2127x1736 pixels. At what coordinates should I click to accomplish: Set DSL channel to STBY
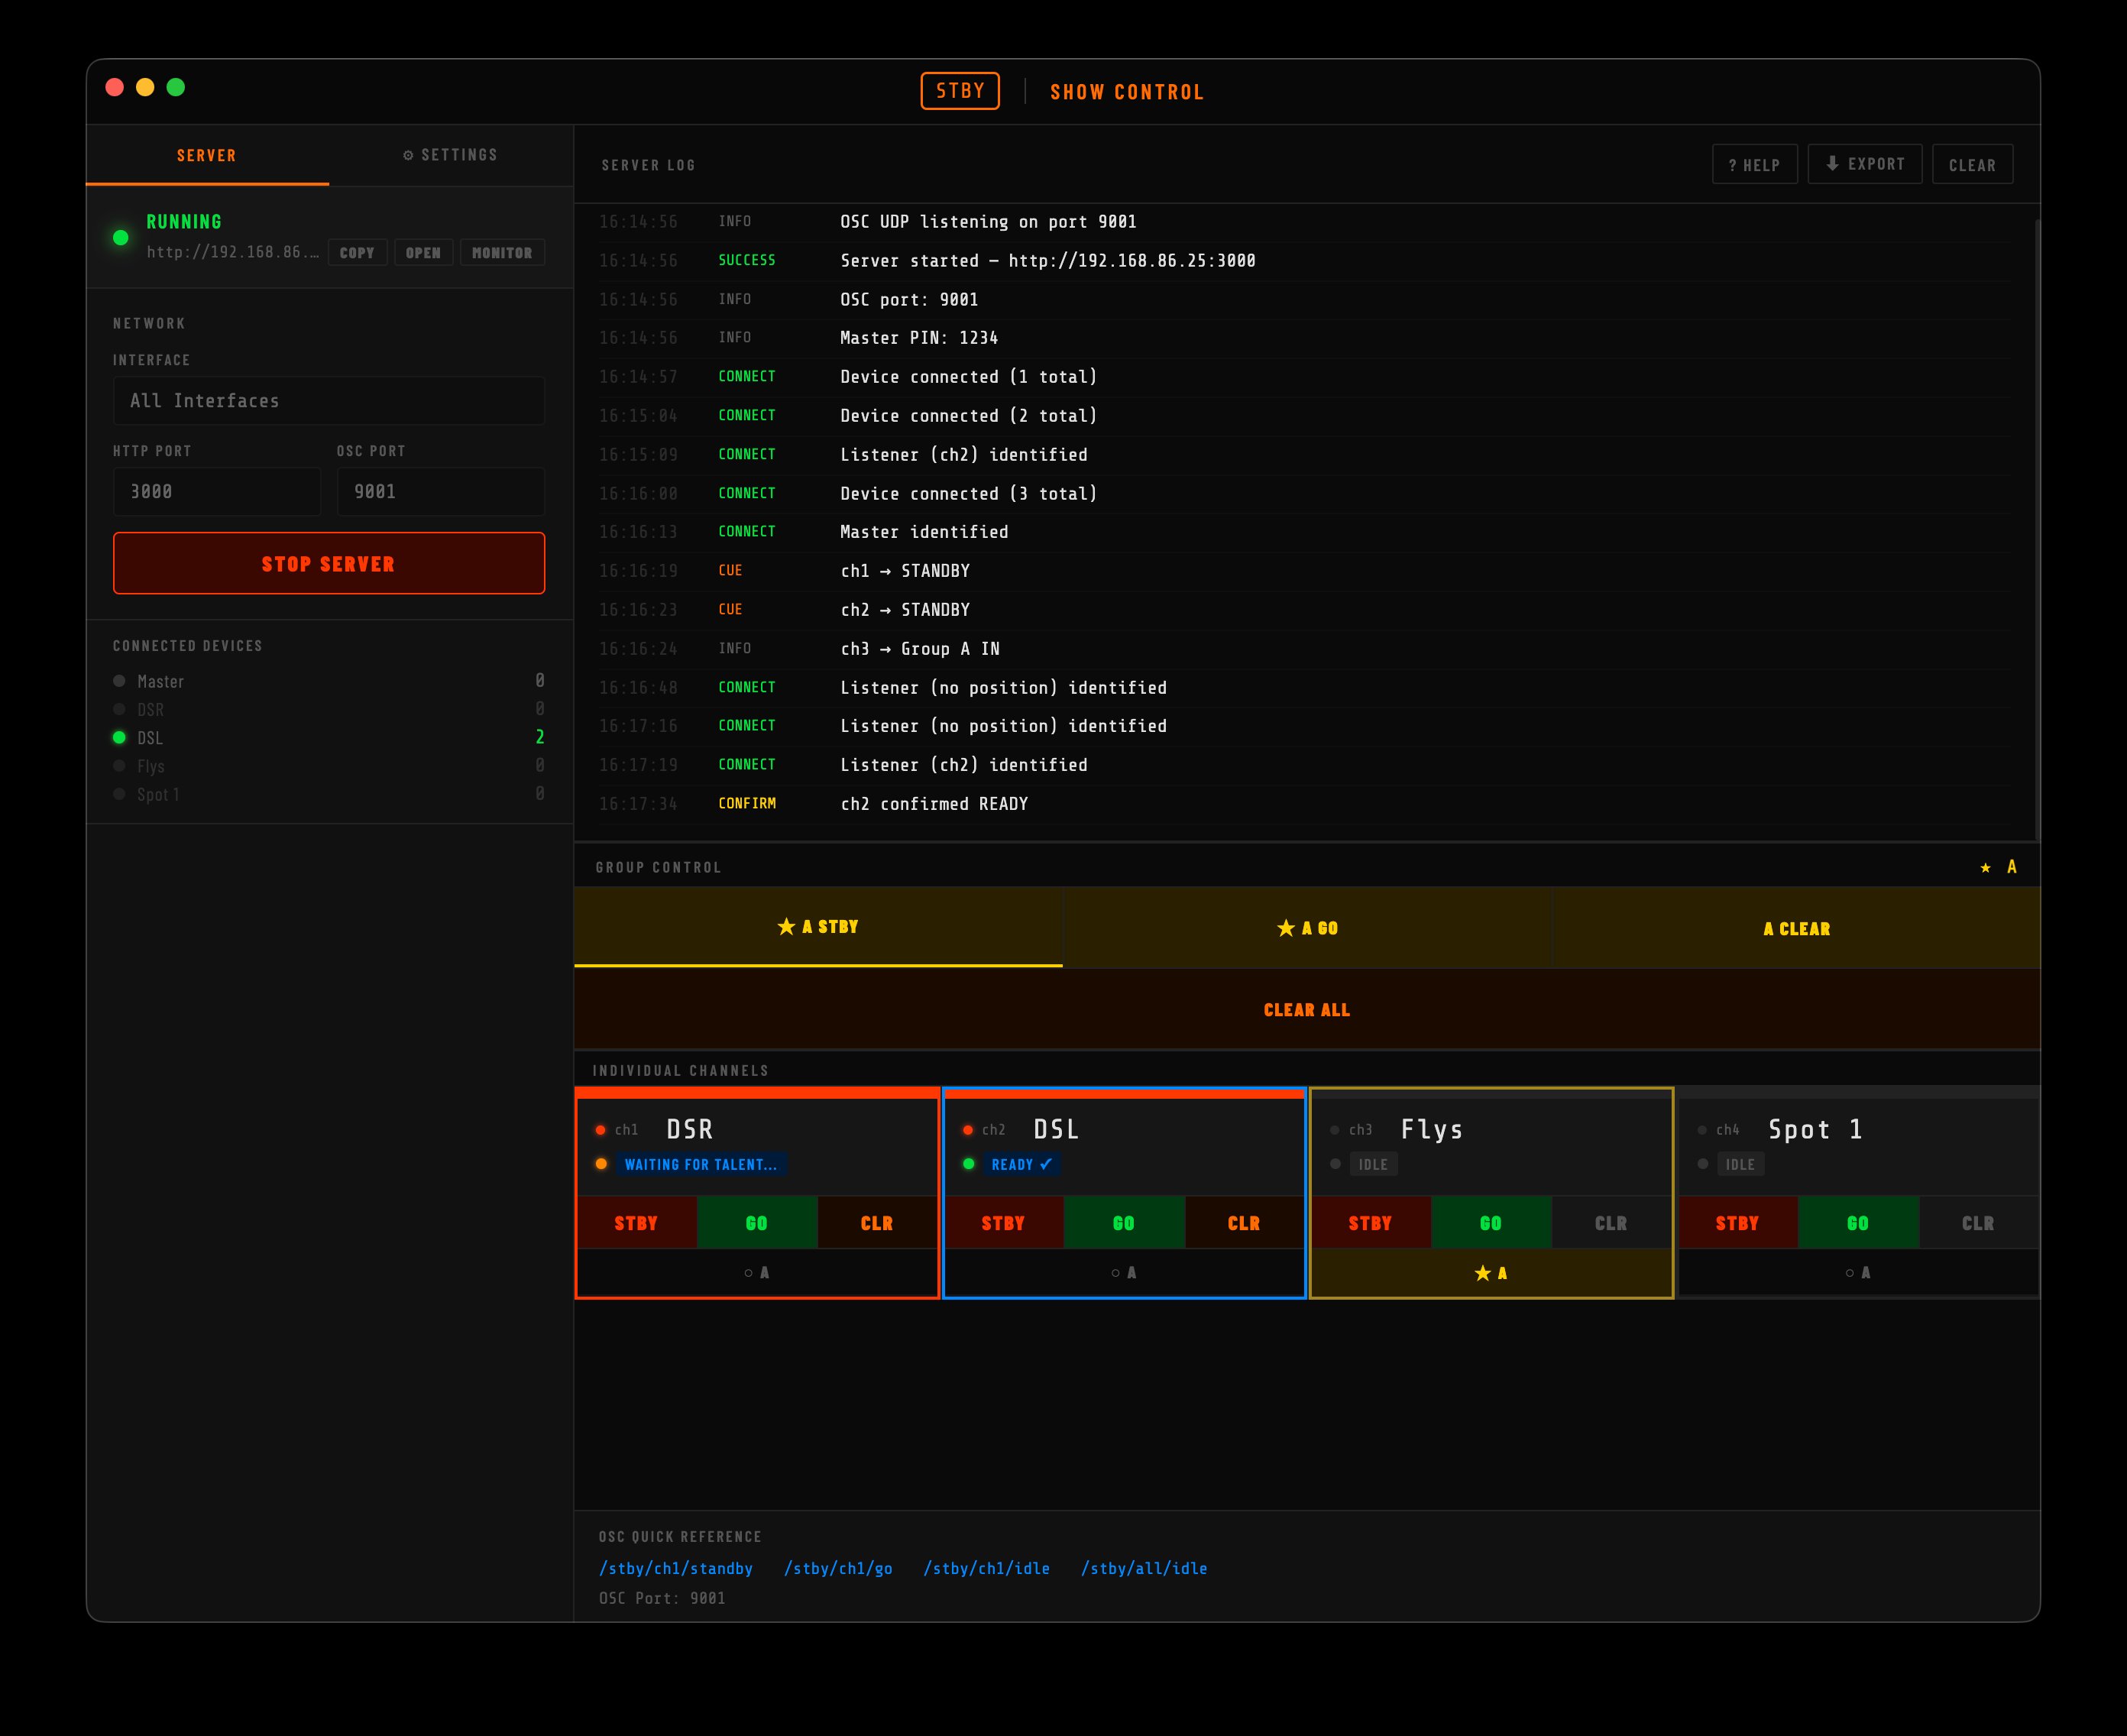coord(1004,1222)
